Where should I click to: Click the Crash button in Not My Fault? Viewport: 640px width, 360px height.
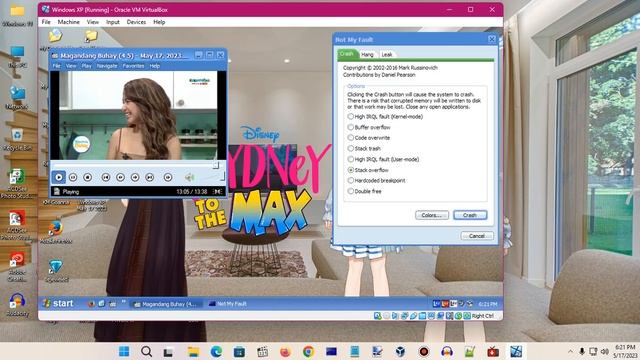click(470, 215)
